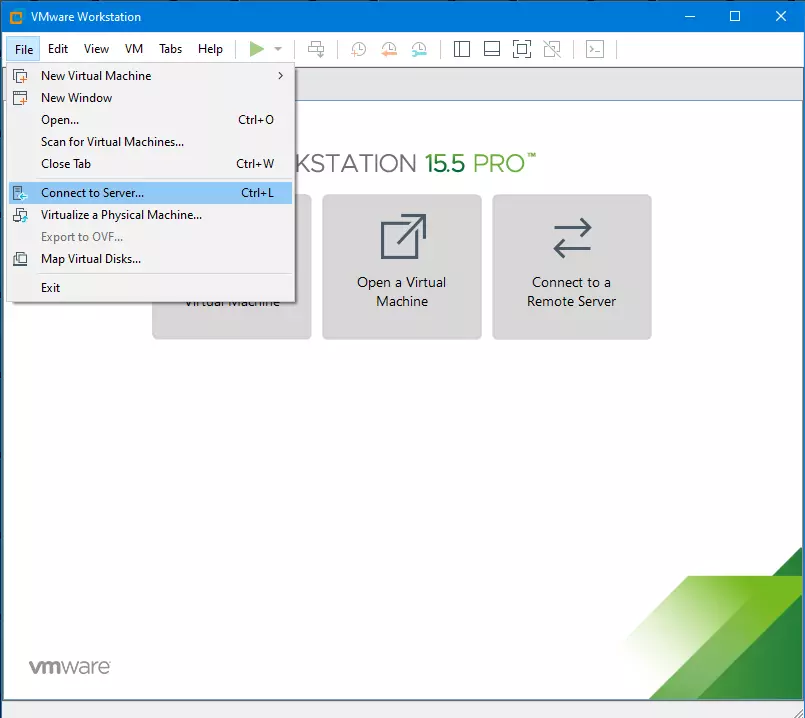The width and height of the screenshot is (805, 718).
Task: Click the Open a Virtual Machine tile
Action: point(402,267)
